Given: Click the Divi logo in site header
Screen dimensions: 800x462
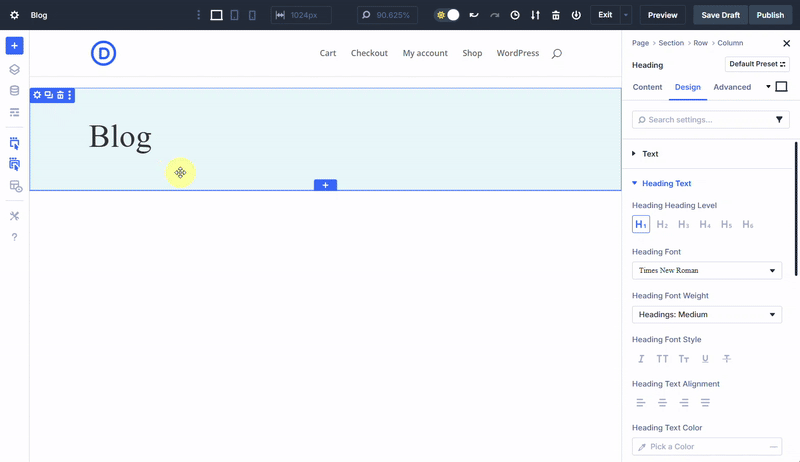Looking at the screenshot, I should click(x=104, y=53).
